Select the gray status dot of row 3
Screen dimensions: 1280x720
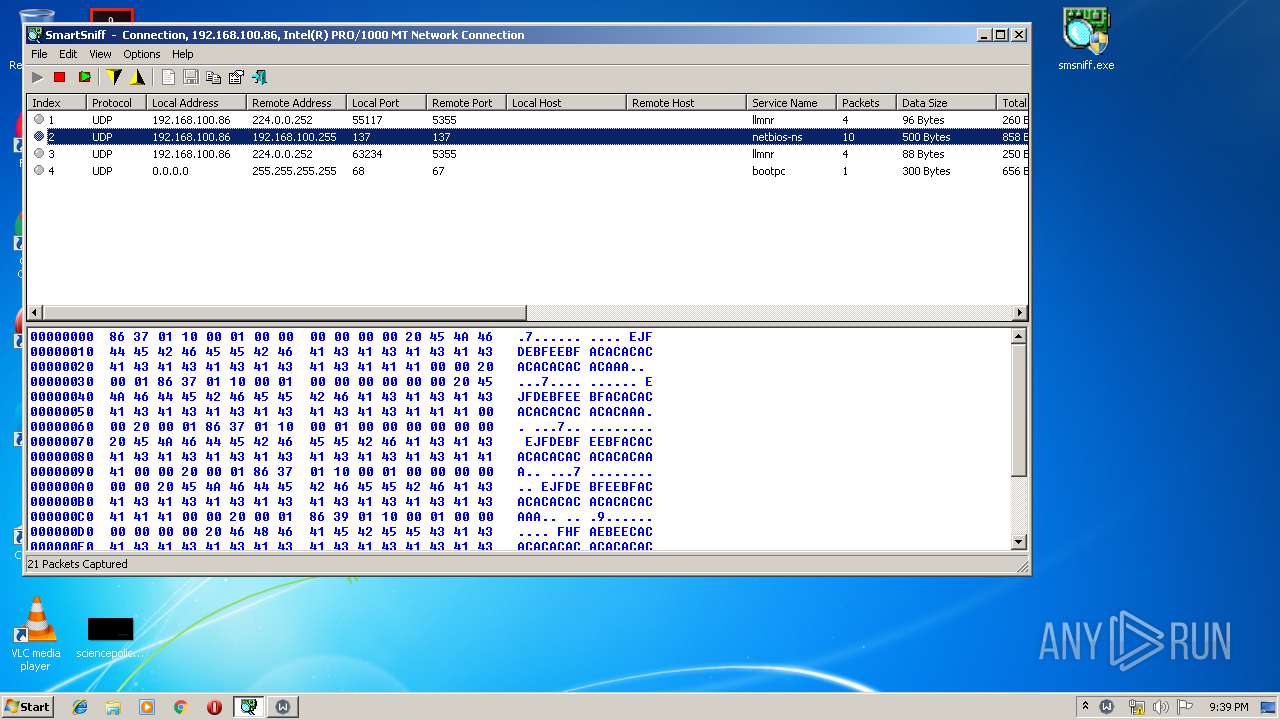(x=39, y=153)
